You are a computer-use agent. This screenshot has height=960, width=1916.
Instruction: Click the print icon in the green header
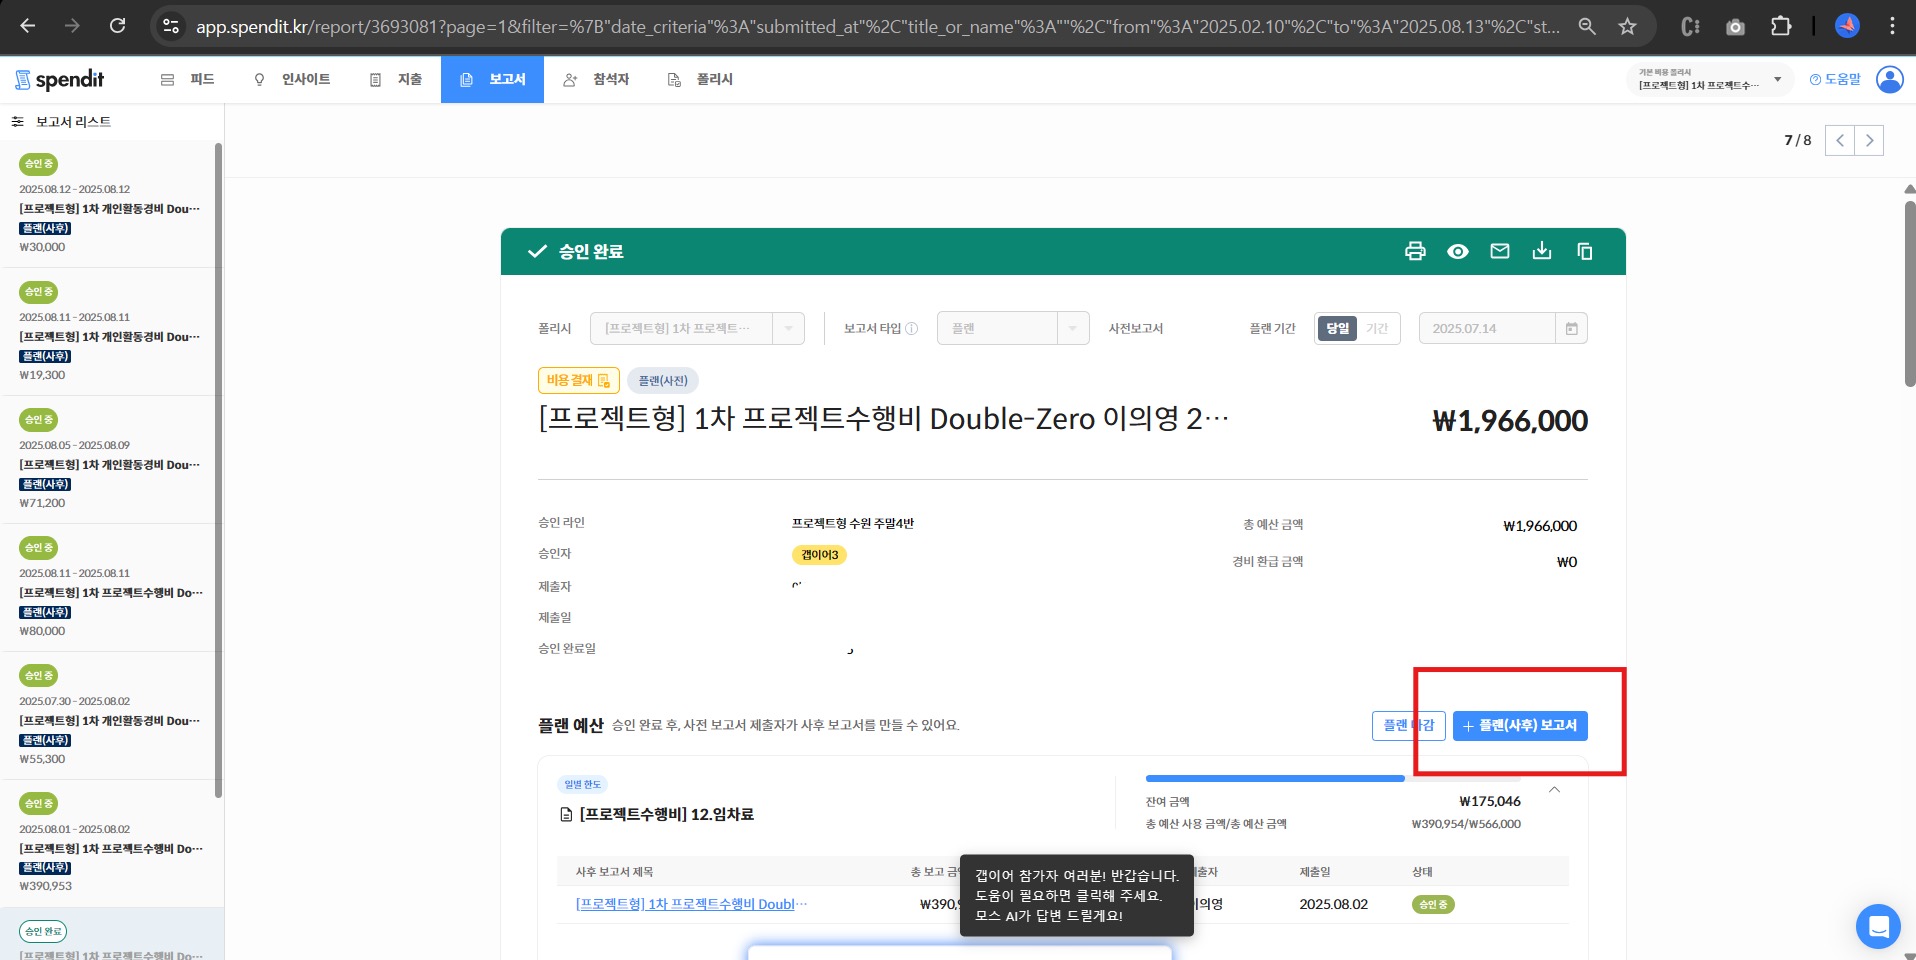[x=1415, y=251]
